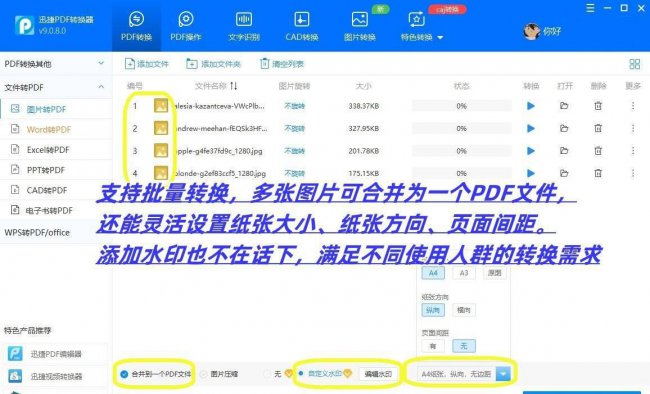
Task: Select A4 paper size
Action: pyautogui.click(x=433, y=273)
